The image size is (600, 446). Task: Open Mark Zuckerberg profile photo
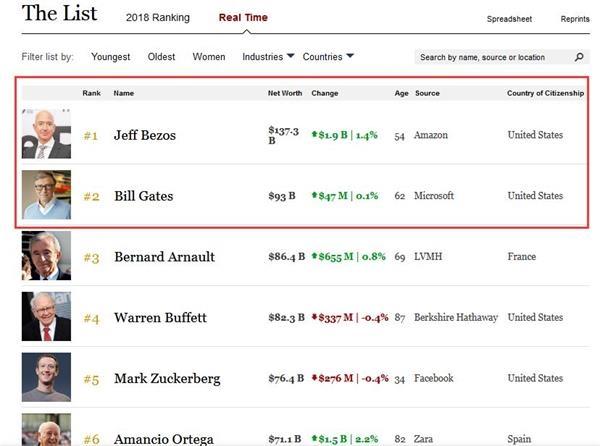[46, 378]
